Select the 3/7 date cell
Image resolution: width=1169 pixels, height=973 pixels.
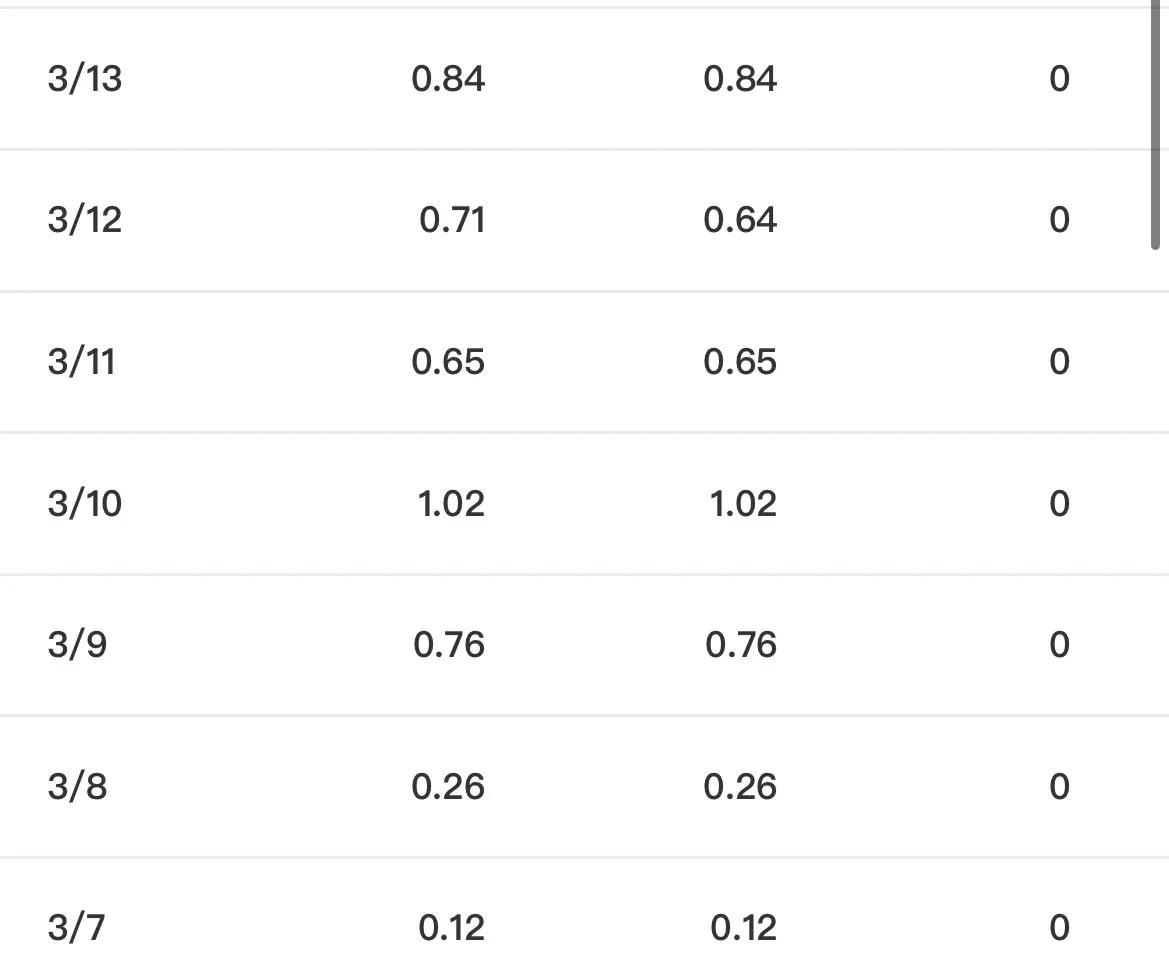[x=76, y=928]
